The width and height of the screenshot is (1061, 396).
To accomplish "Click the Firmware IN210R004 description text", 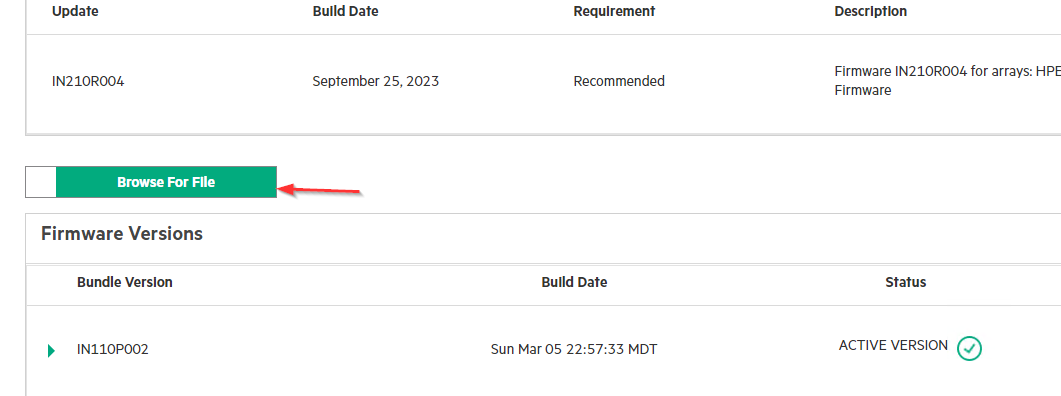I will point(947,81).
